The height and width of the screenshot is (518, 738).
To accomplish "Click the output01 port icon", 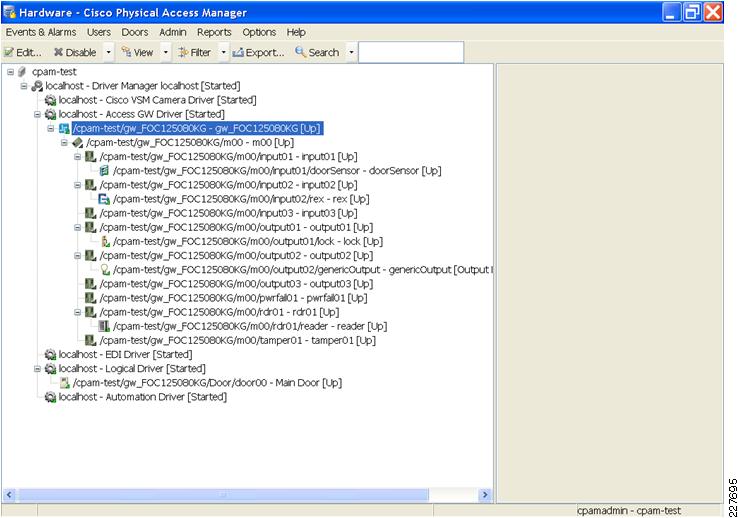I will click(x=91, y=227).
